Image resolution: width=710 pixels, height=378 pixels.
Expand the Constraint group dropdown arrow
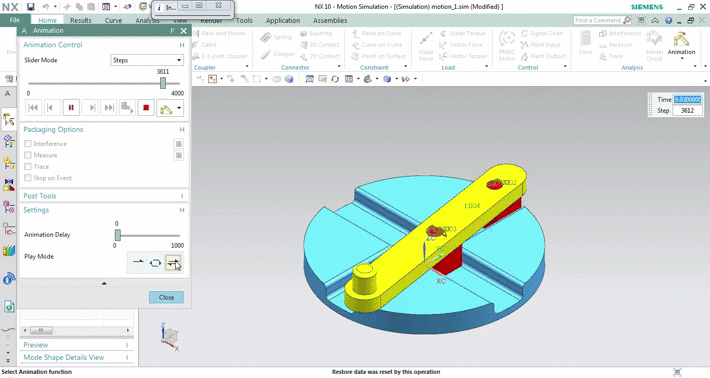tap(405, 67)
